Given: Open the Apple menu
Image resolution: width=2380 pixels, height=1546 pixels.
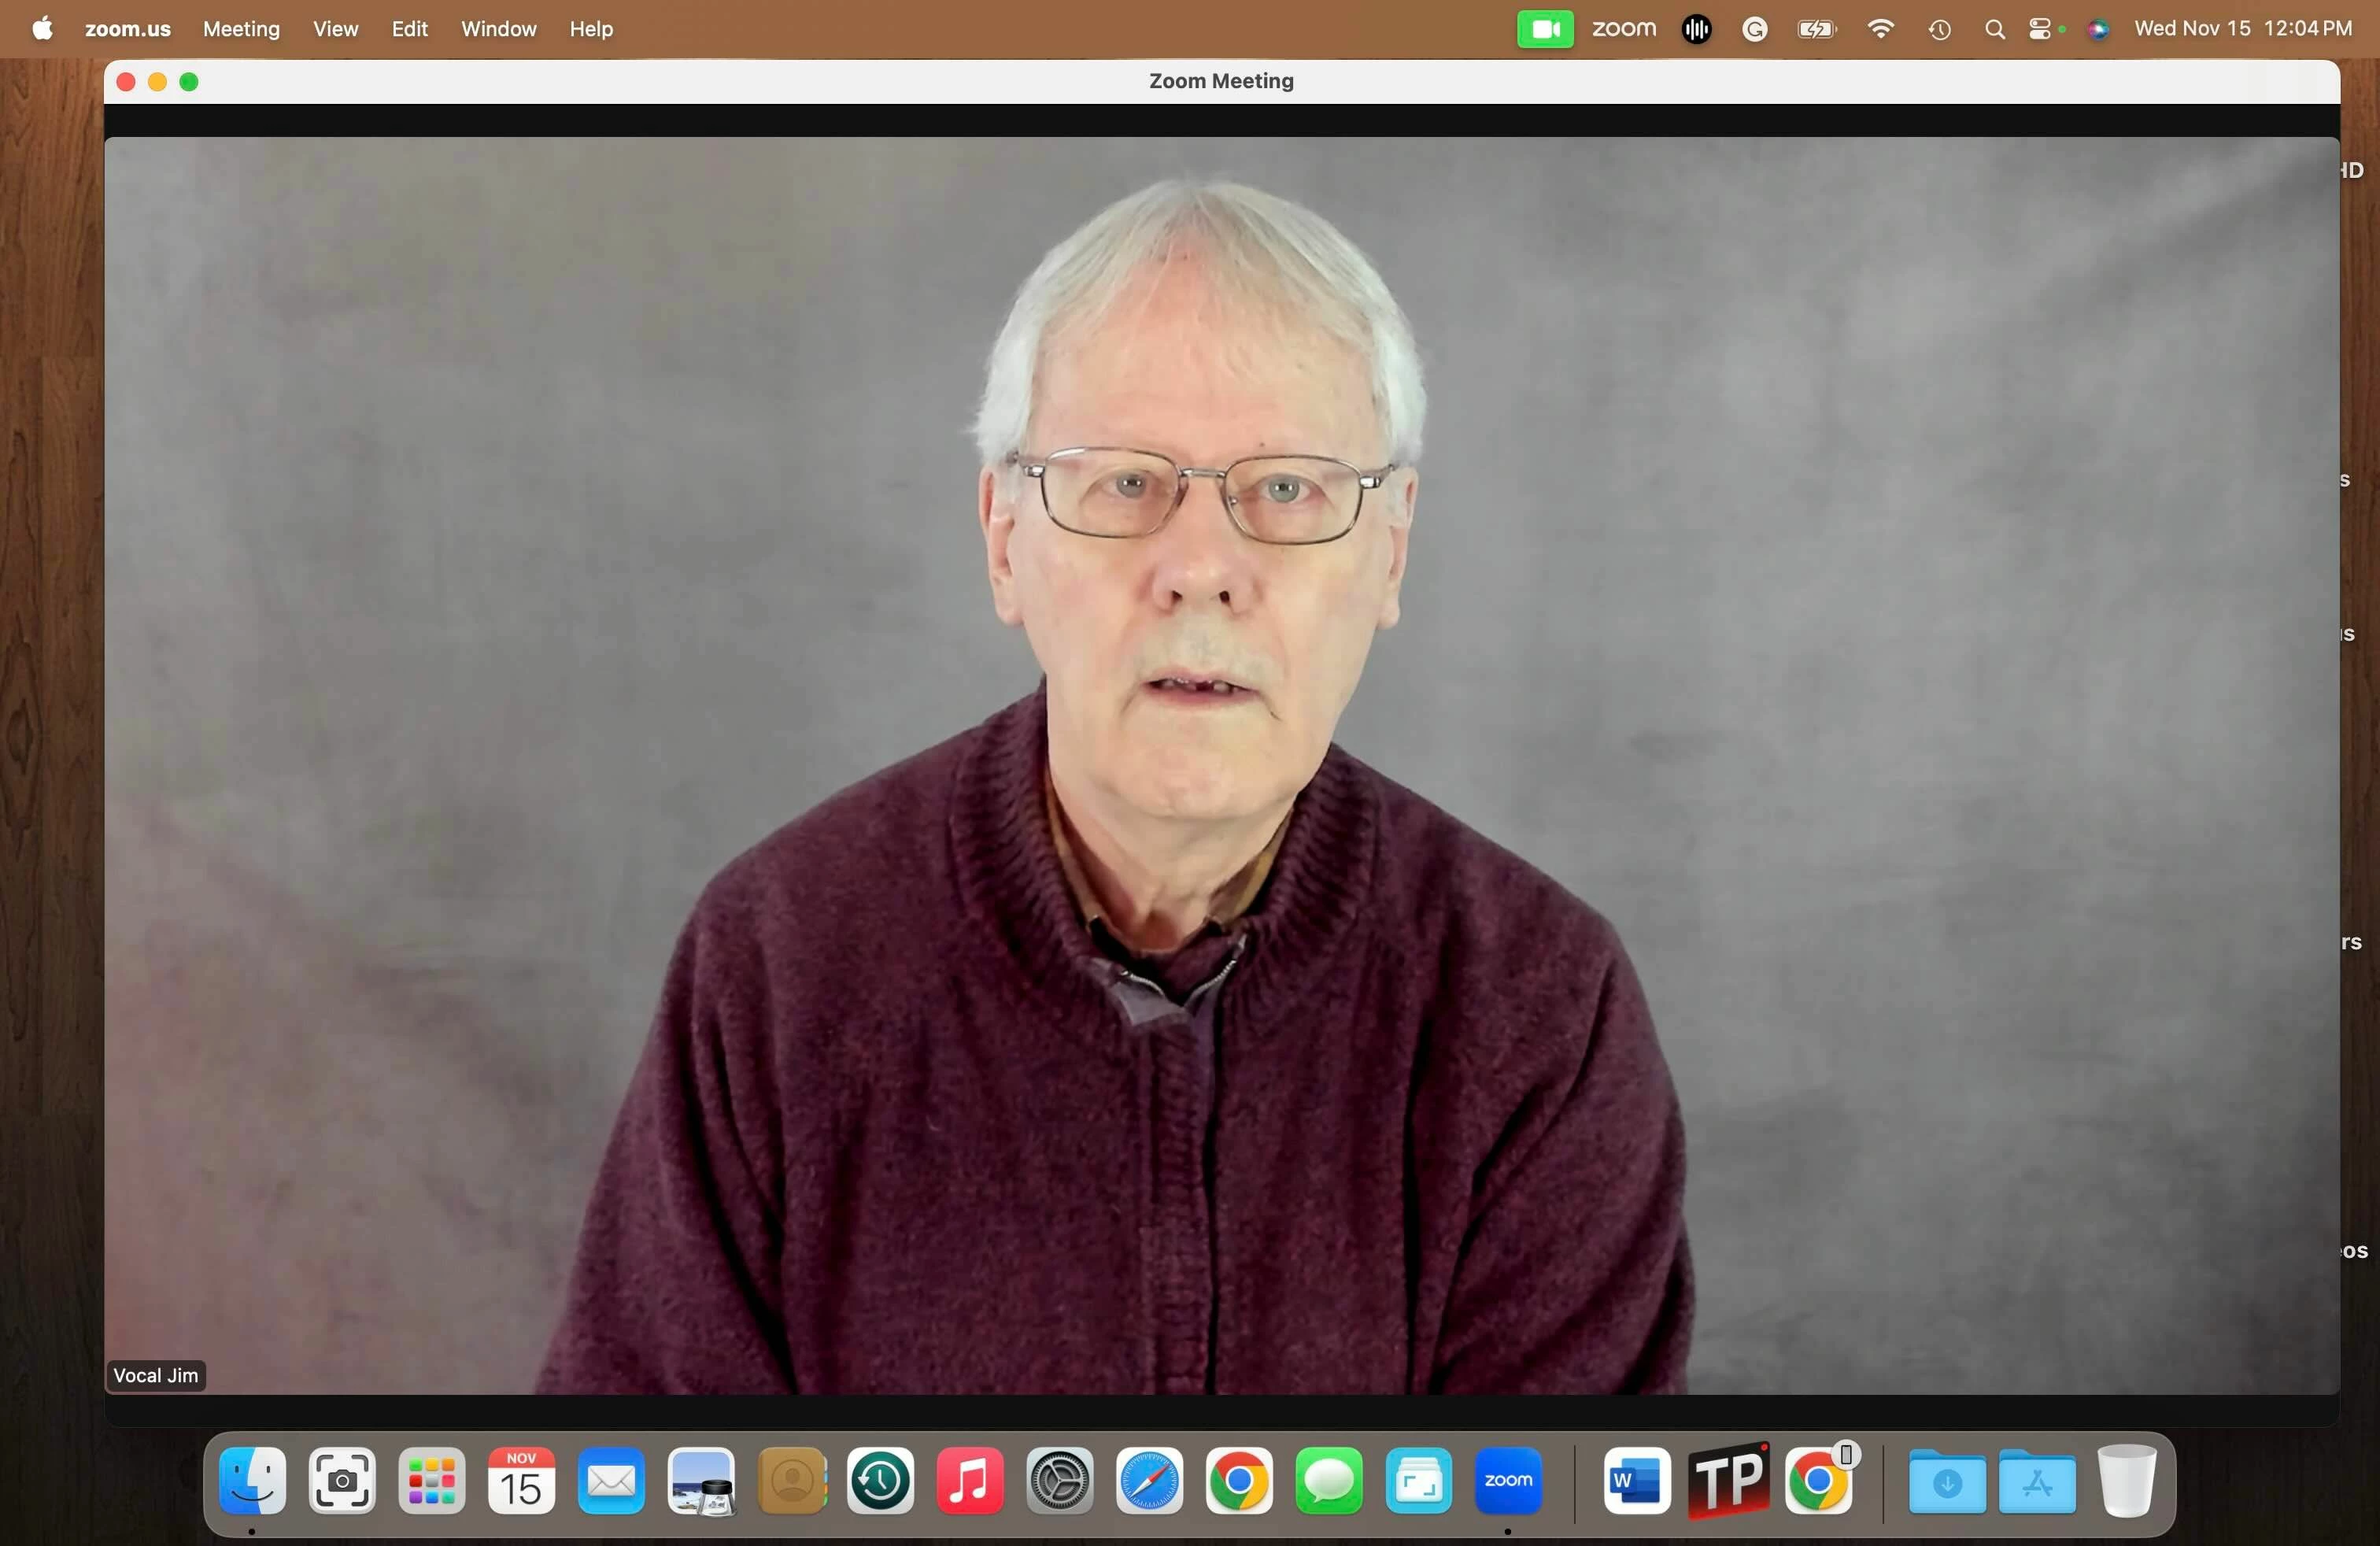Looking at the screenshot, I should (x=42, y=29).
